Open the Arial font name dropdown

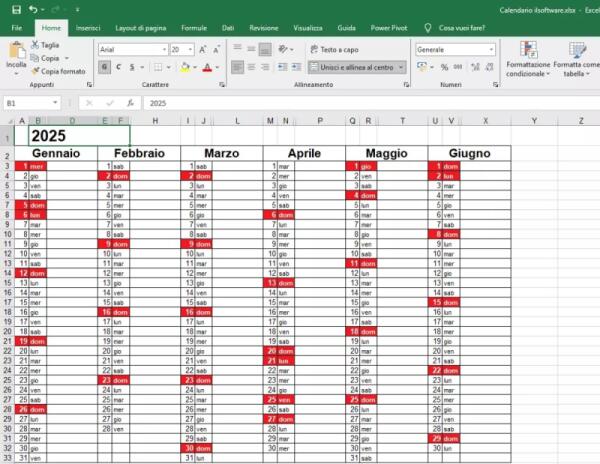pyautogui.click(x=132, y=49)
